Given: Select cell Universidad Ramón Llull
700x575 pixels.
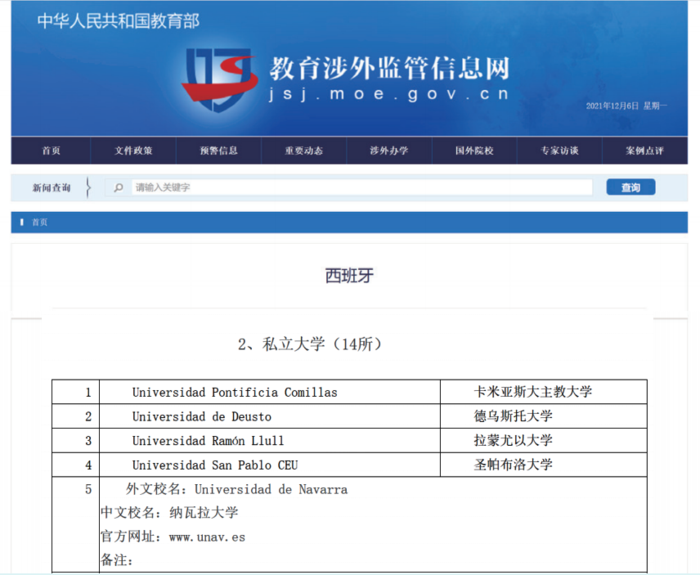Looking at the screenshot, I should [x=270, y=441].
